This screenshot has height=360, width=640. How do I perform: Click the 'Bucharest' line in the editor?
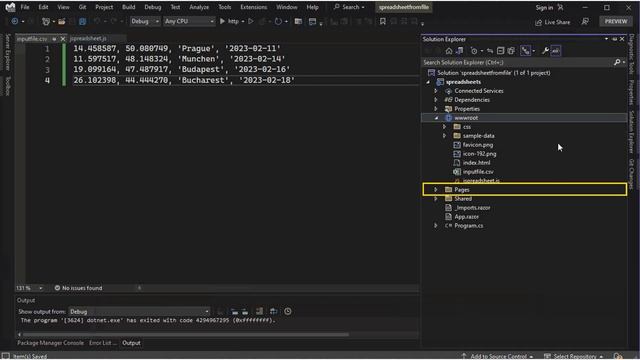pos(184,80)
